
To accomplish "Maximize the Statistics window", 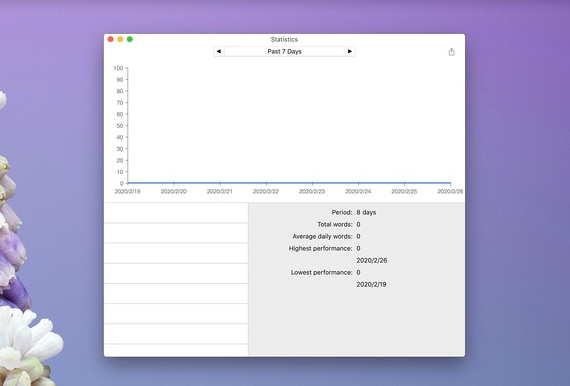I will (x=130, y=39).
